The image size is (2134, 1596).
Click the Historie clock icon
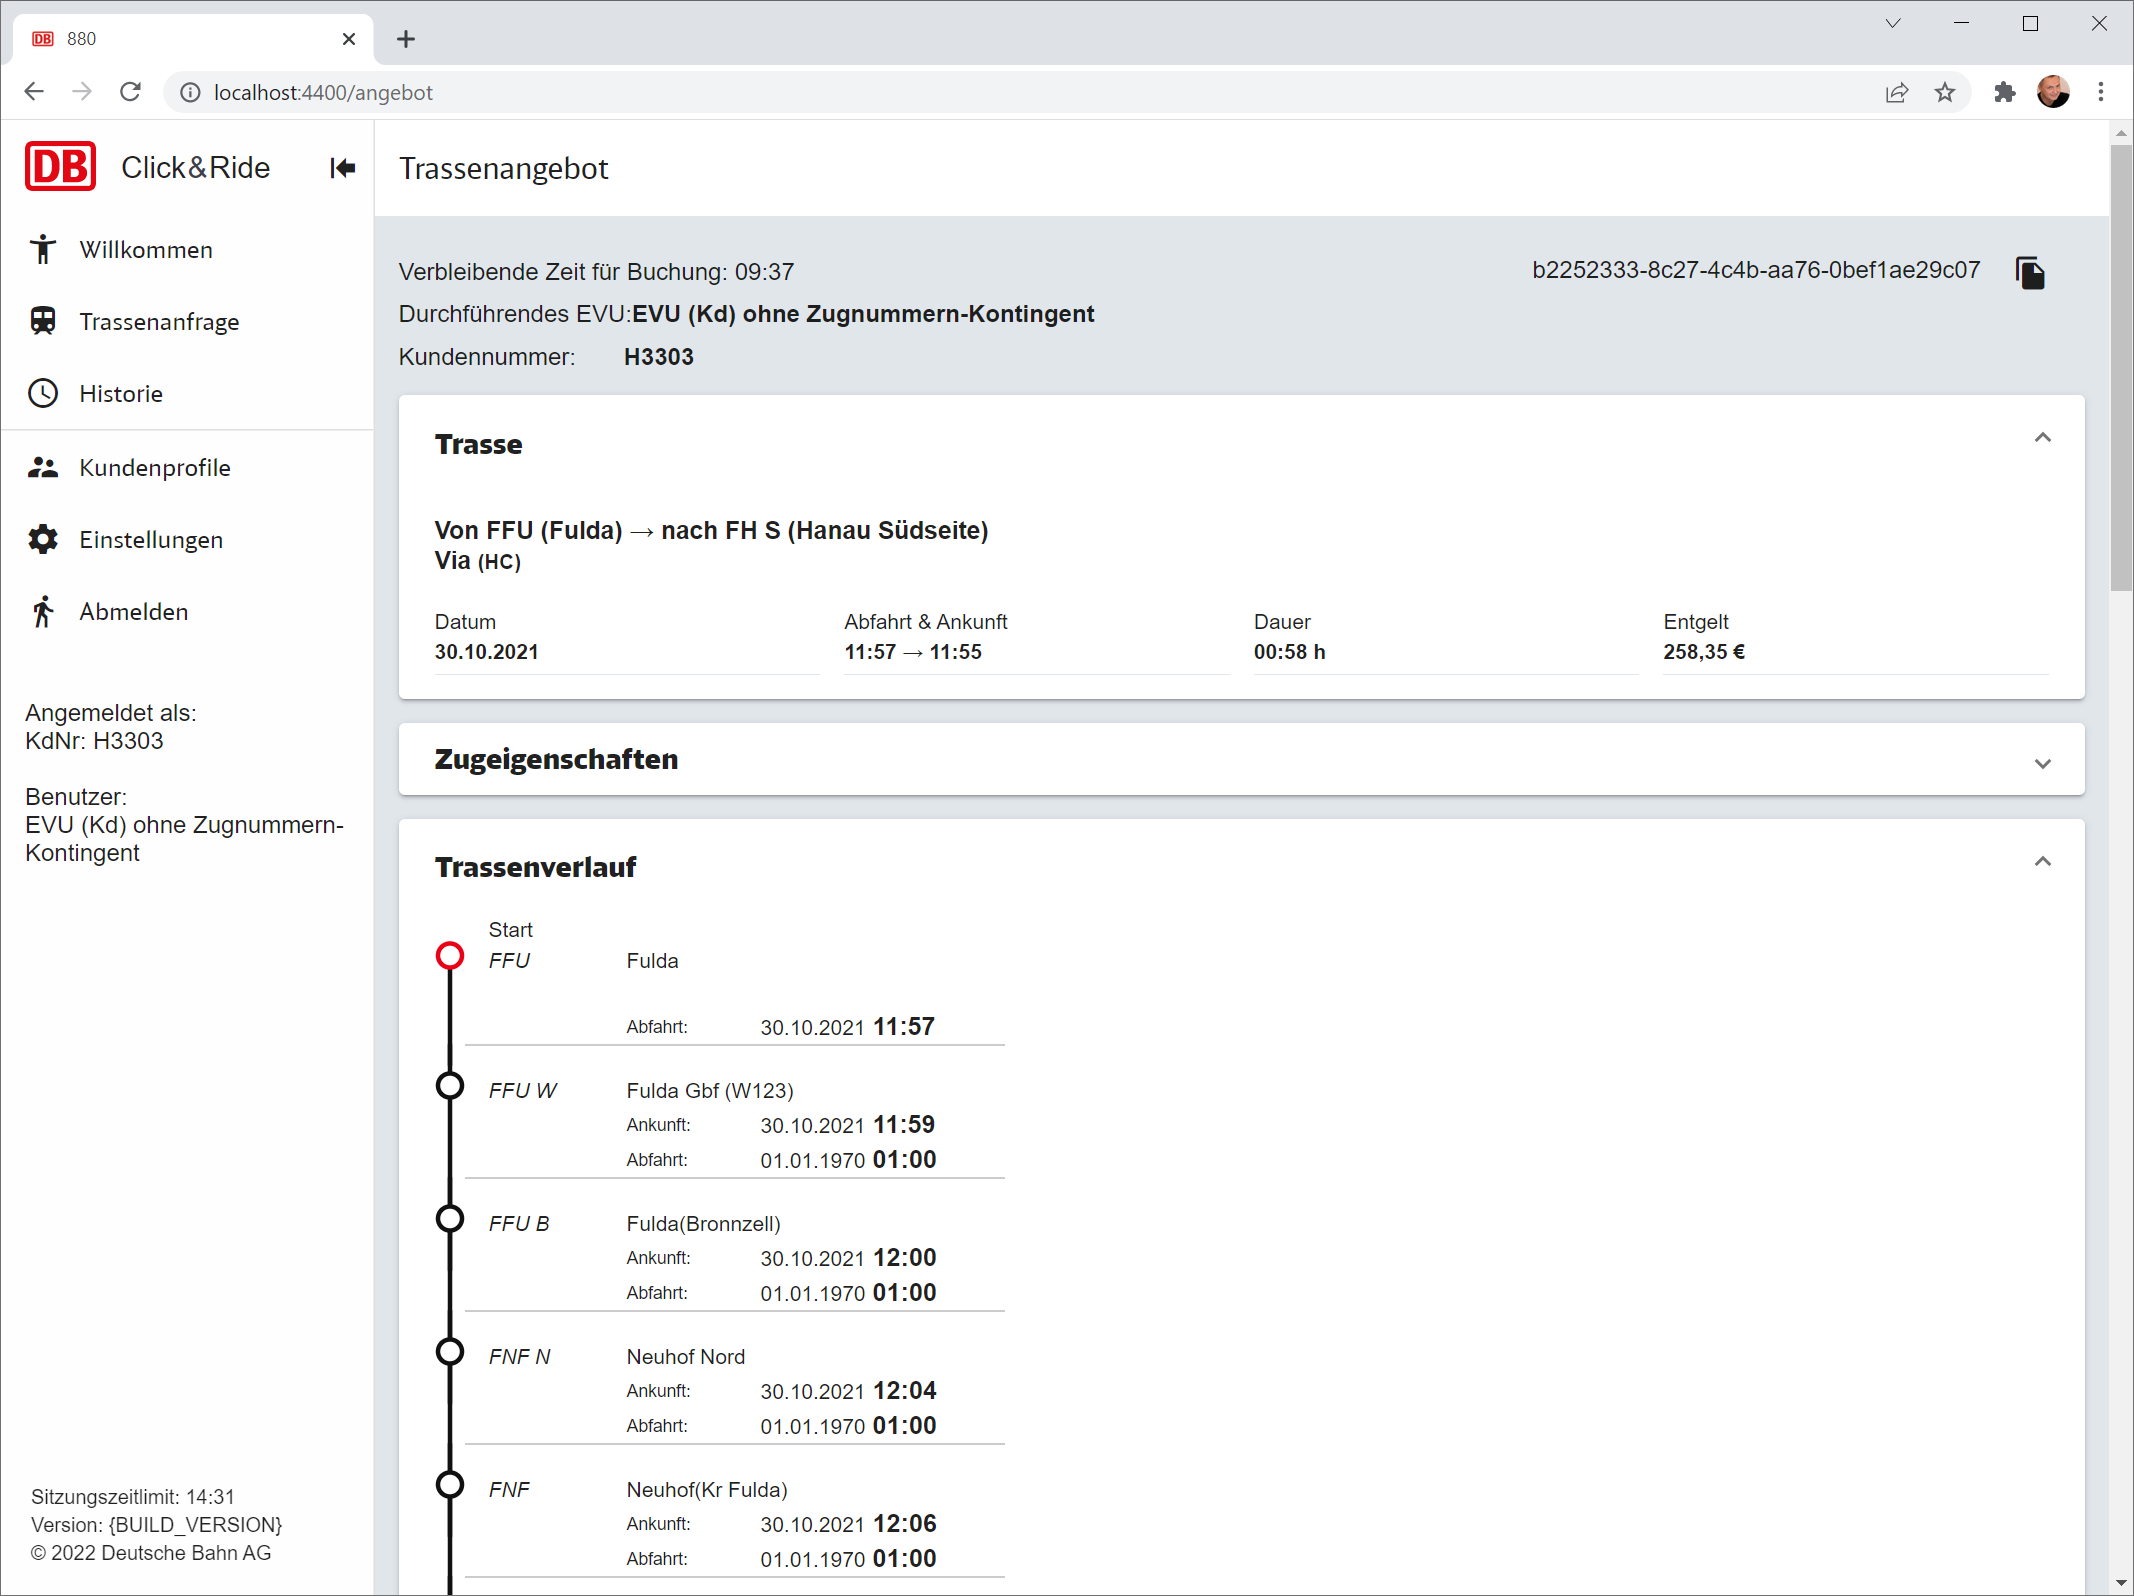(x=43, y=393)
